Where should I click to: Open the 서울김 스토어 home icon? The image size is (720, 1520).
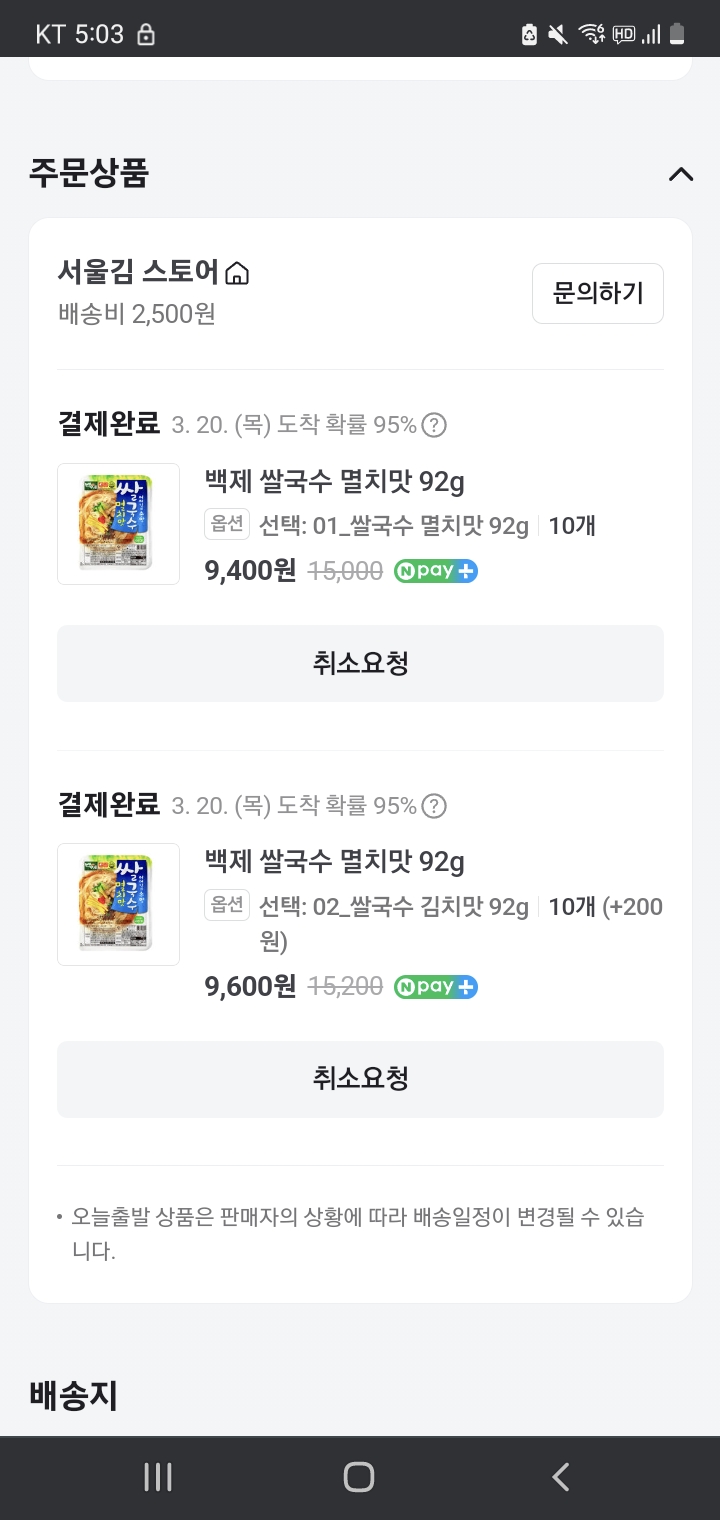(237, 272)
